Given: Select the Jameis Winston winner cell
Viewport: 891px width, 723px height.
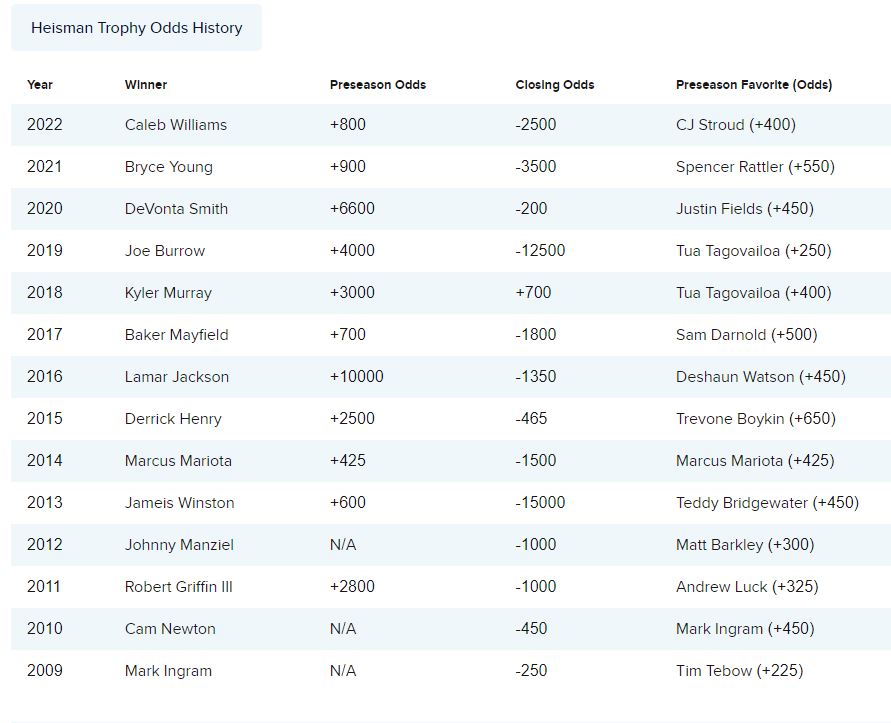Looking at the screenshot, I should [180, 503].
